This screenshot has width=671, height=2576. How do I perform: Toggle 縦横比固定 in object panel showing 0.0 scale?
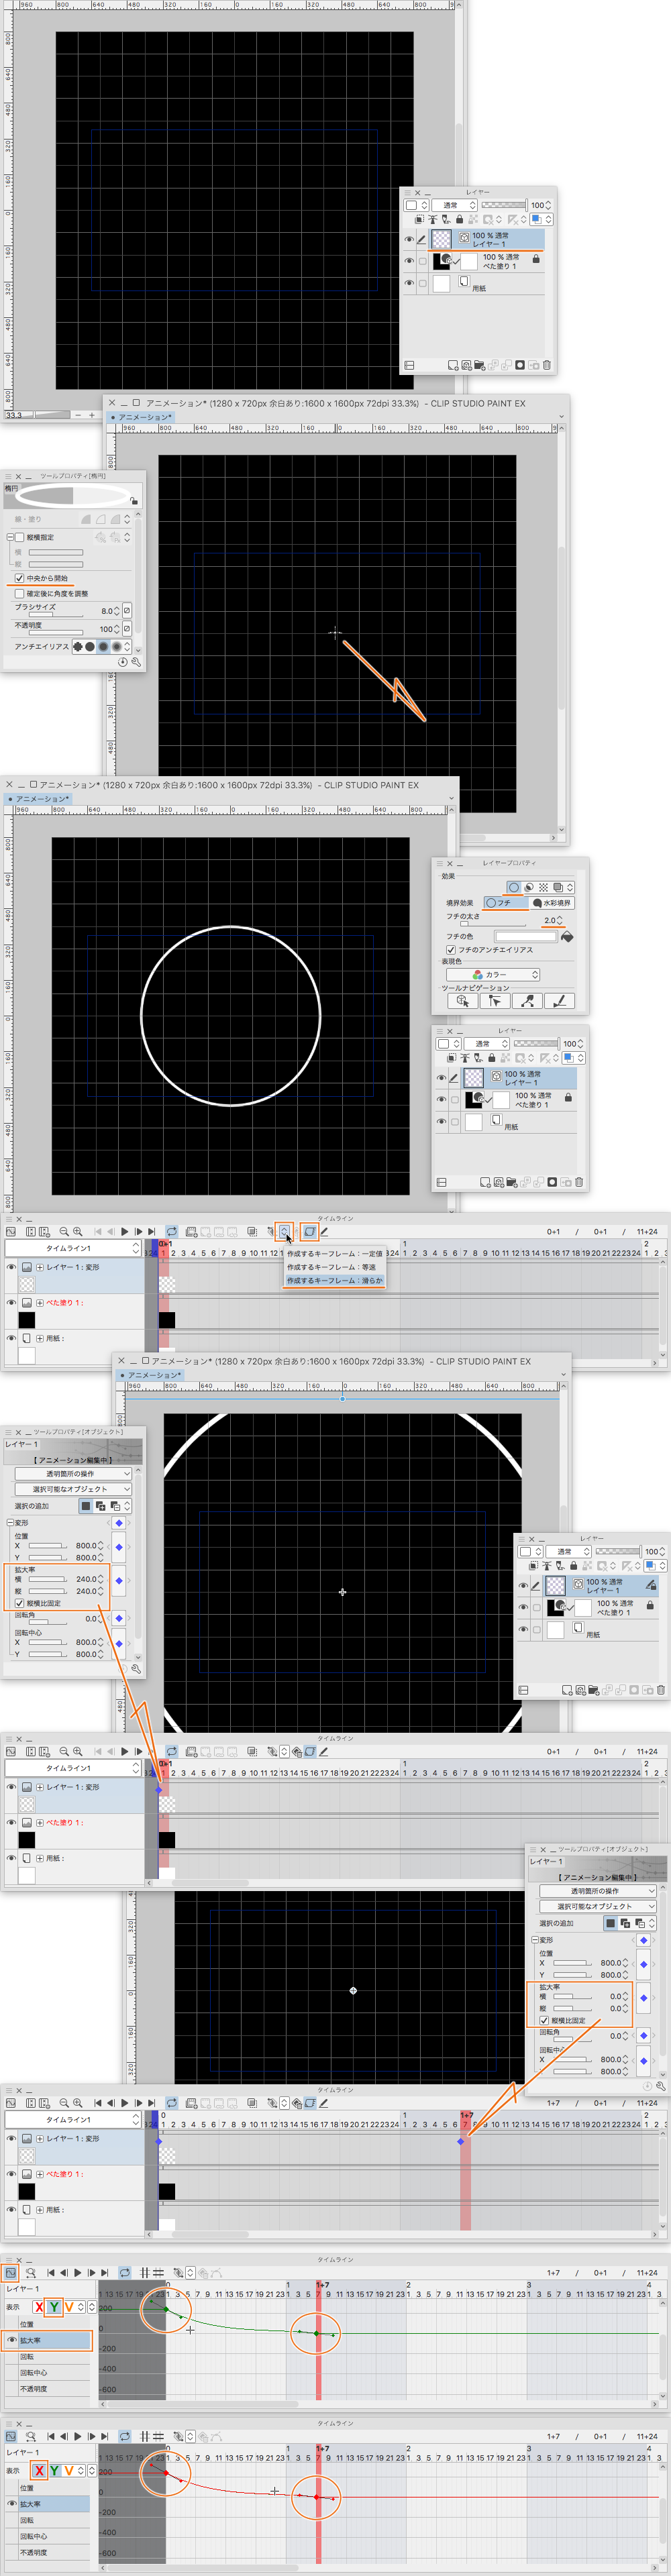tap(544, 2020)
